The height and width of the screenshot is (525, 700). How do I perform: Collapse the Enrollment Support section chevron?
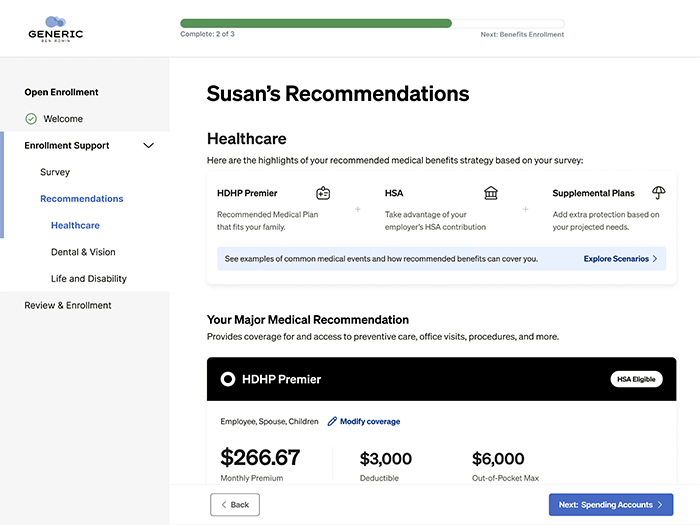click(x=149, y=146)
